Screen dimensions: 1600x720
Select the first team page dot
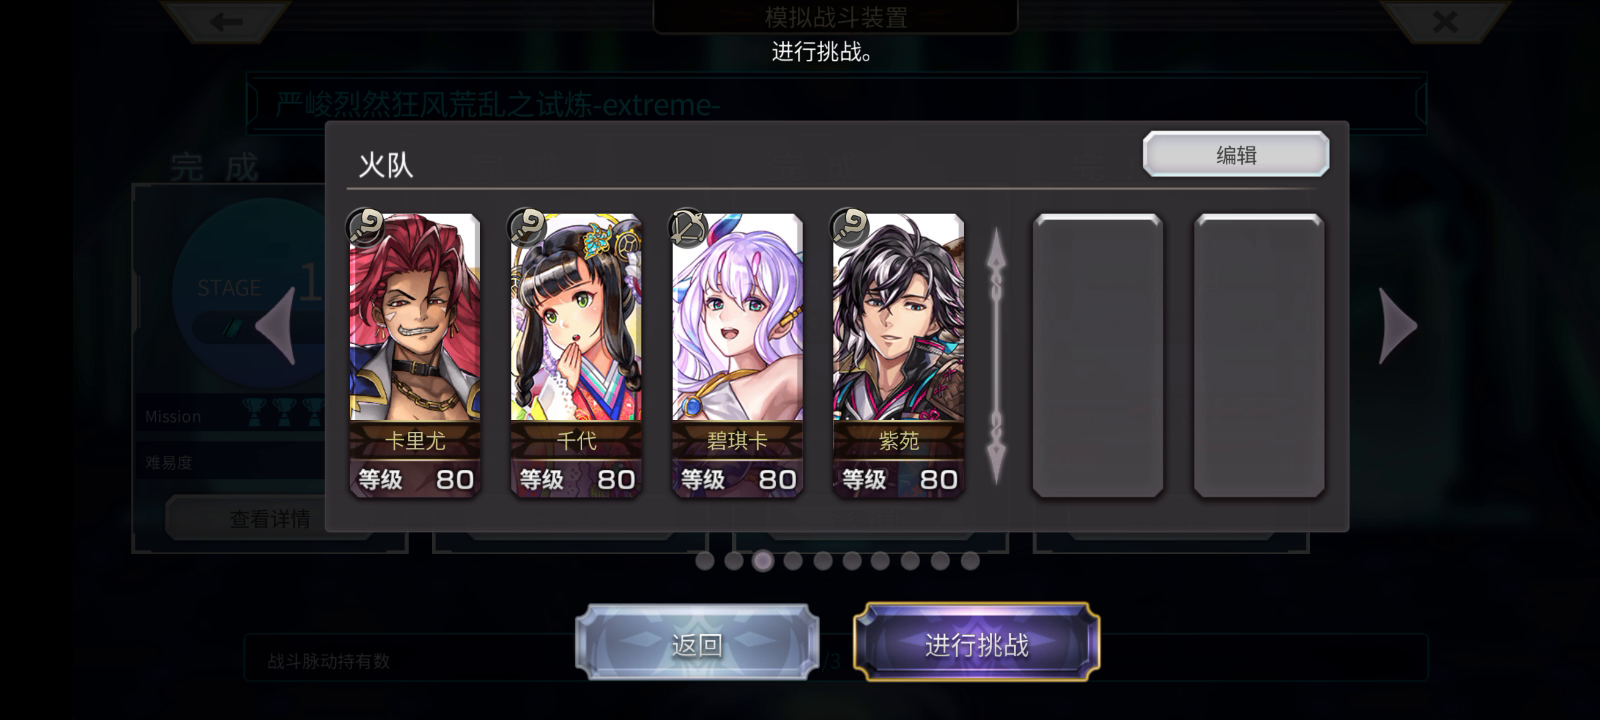(705, 561)
